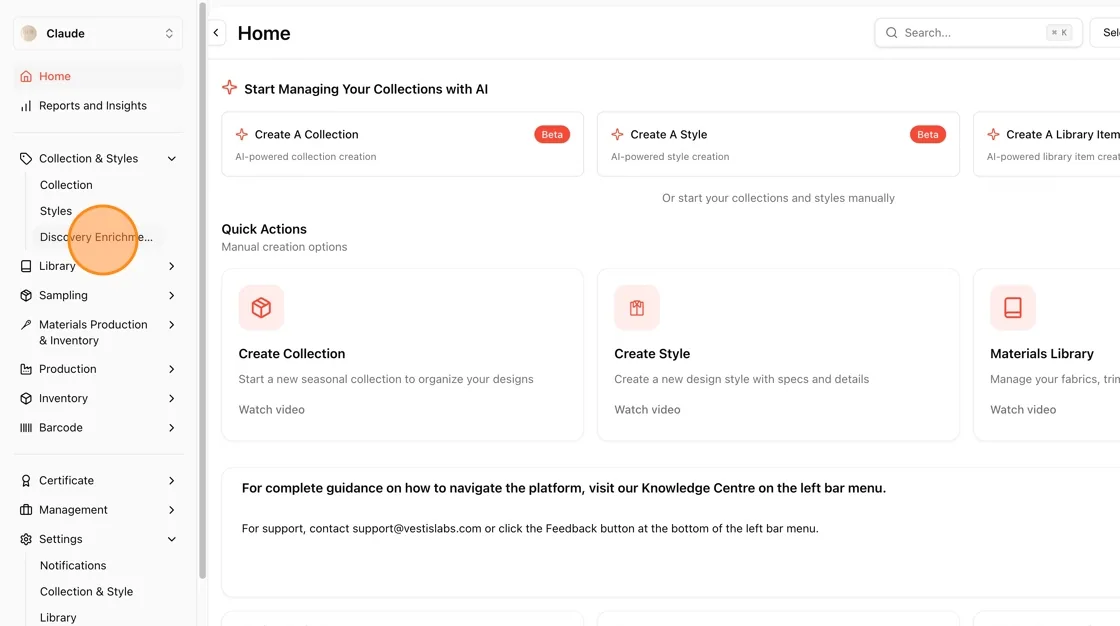This screenshot has width=1120, height=626.
Task: Click the Reports and Insights bar chart icon
Action: tap(26, 106)
